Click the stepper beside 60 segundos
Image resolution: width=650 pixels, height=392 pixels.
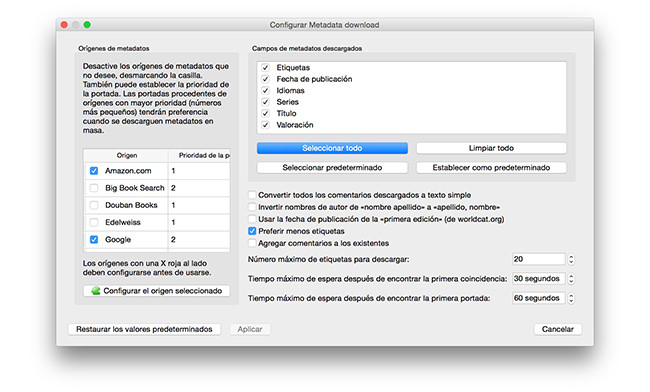coord(571,298)
